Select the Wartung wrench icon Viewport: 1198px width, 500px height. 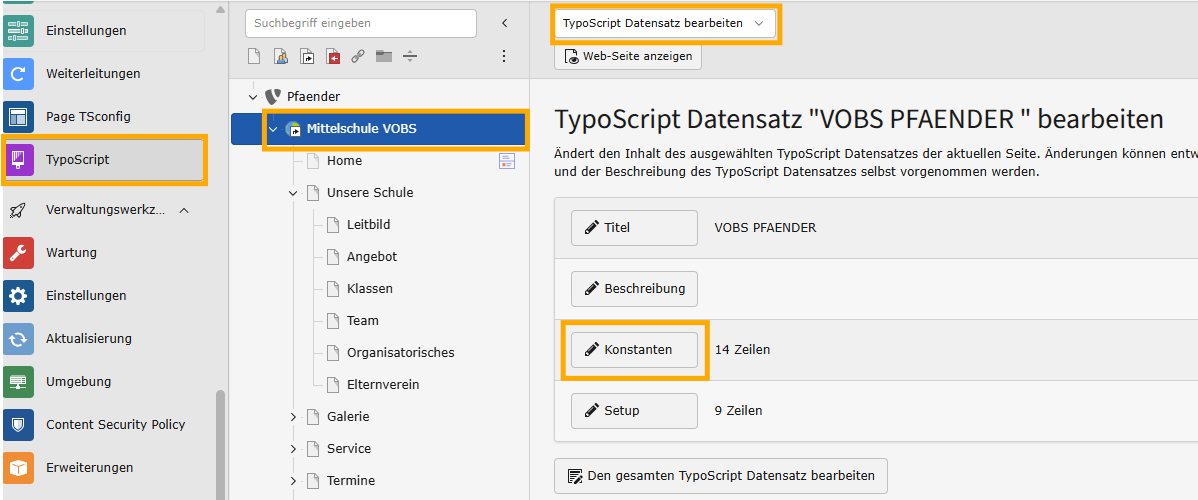pyautogui.click(x=19, y=253)
